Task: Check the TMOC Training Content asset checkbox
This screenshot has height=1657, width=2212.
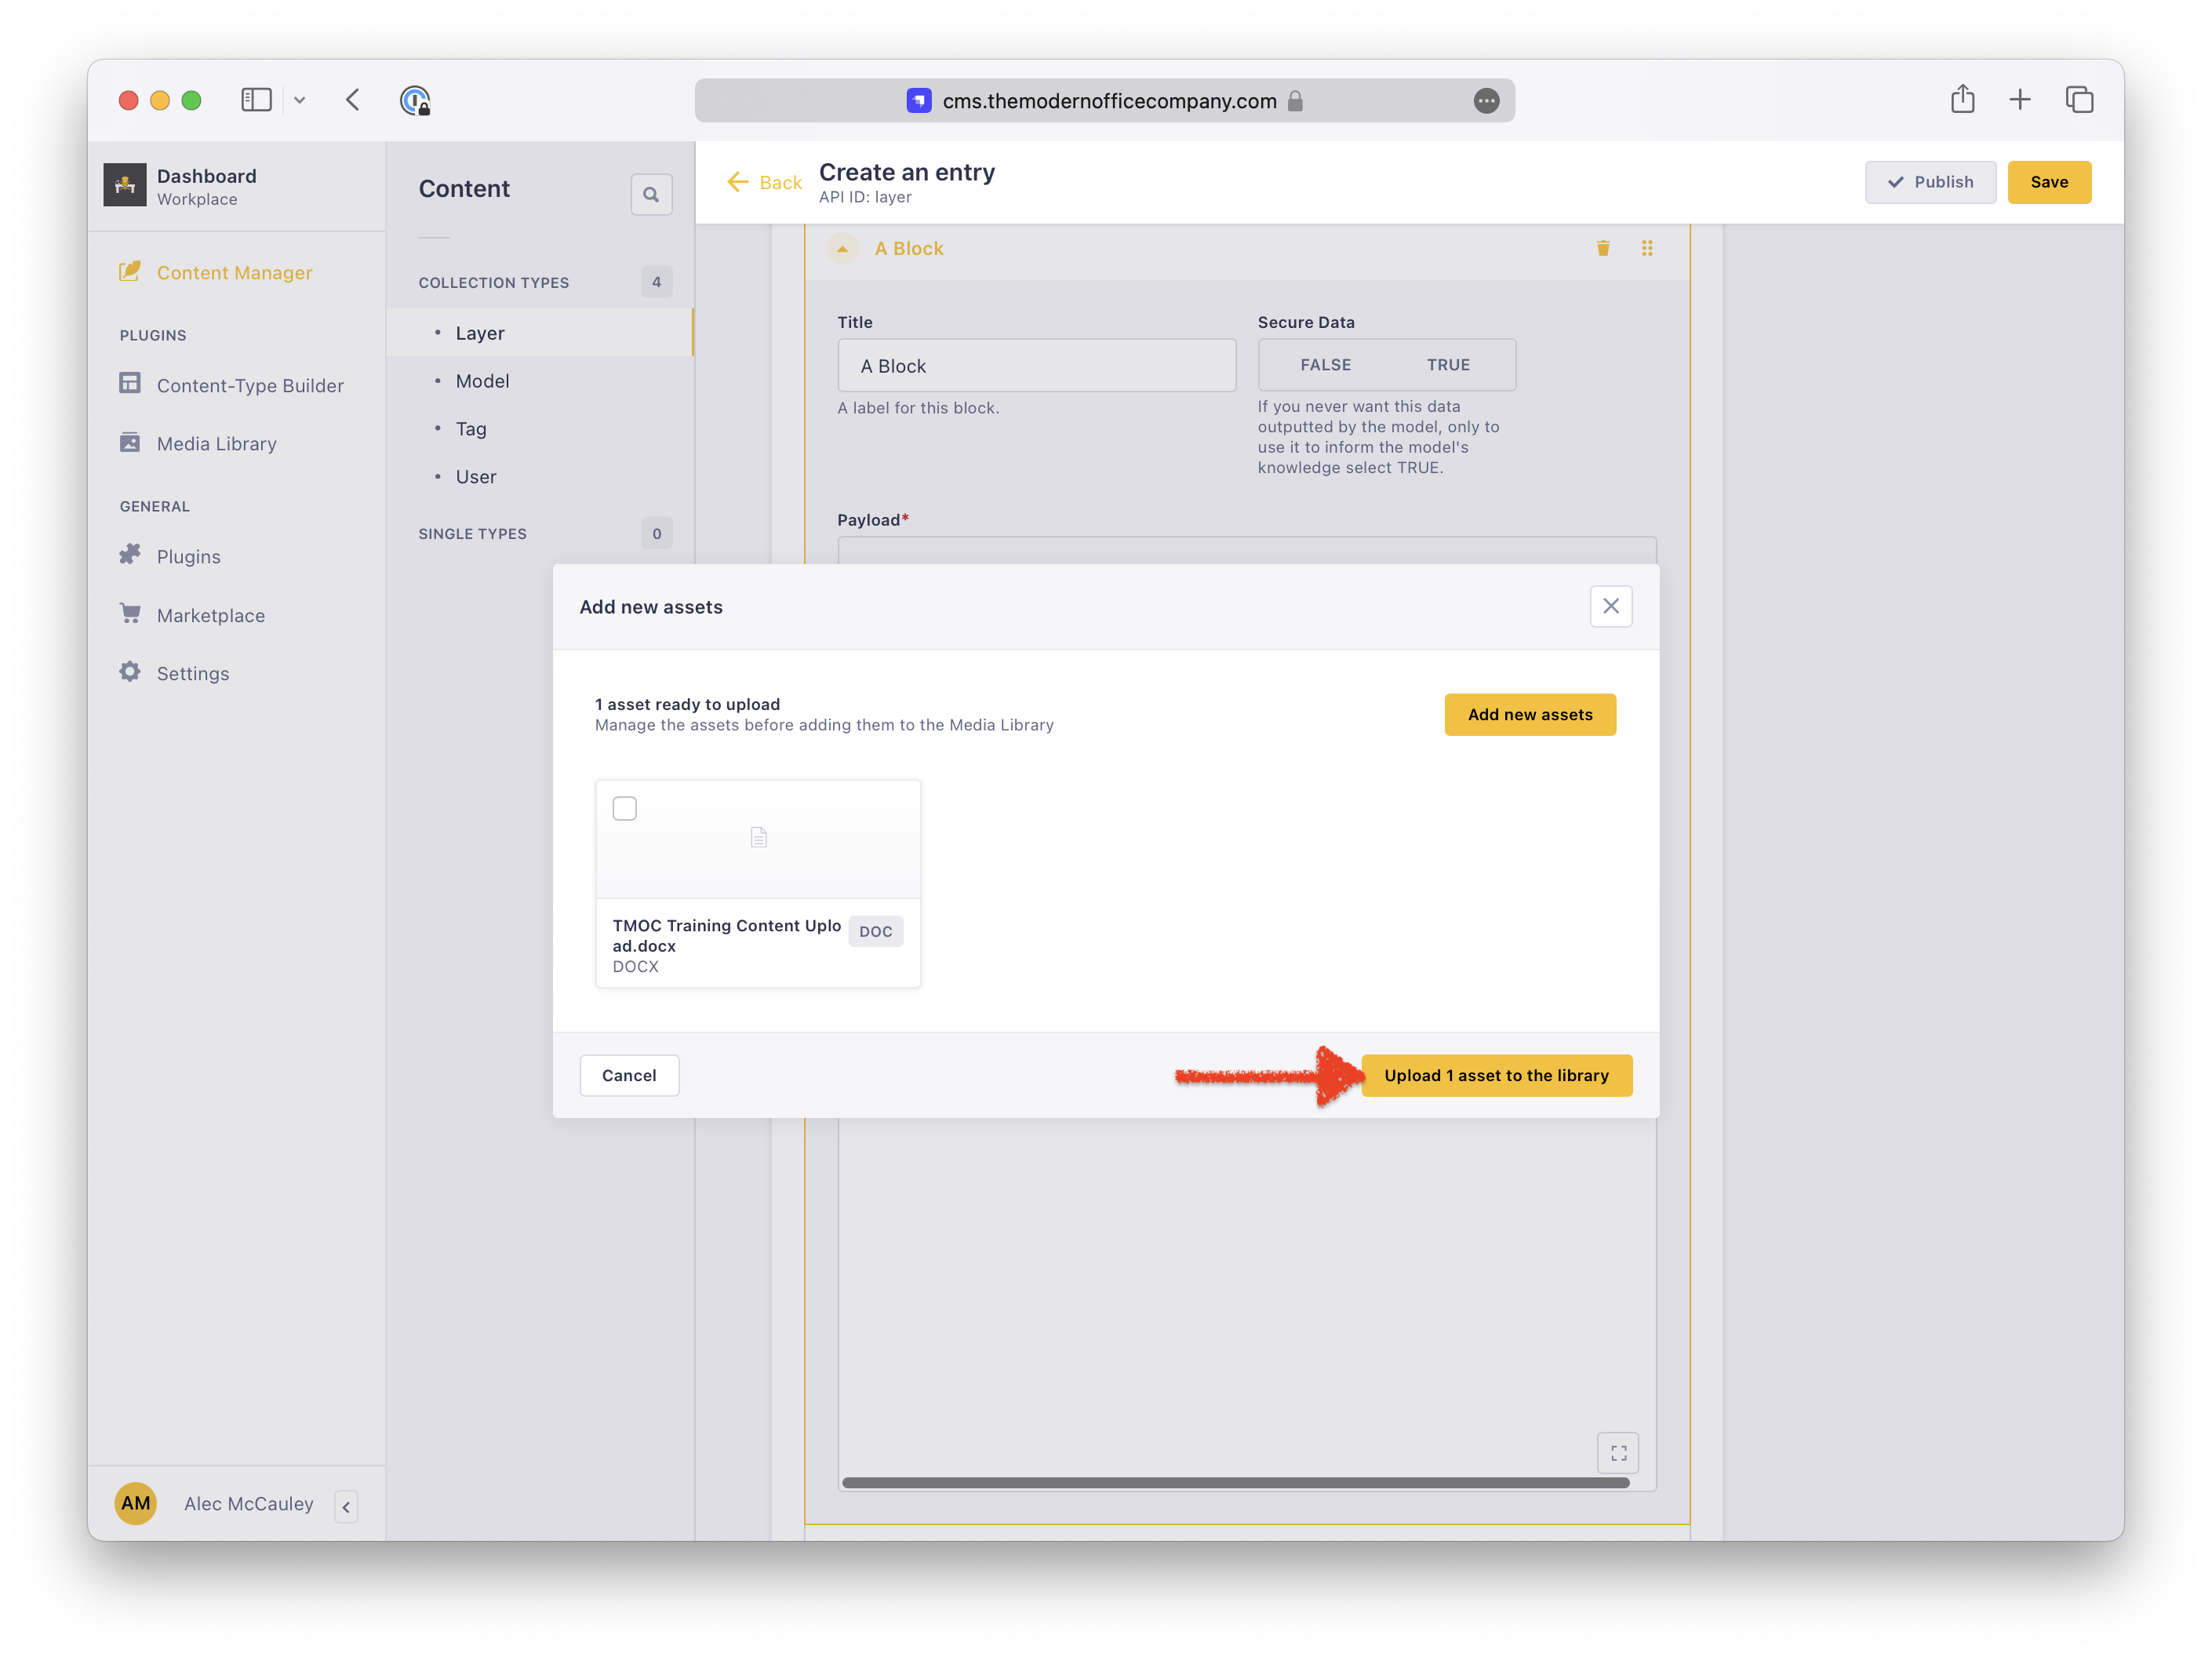Action: [x=624, y=808]
